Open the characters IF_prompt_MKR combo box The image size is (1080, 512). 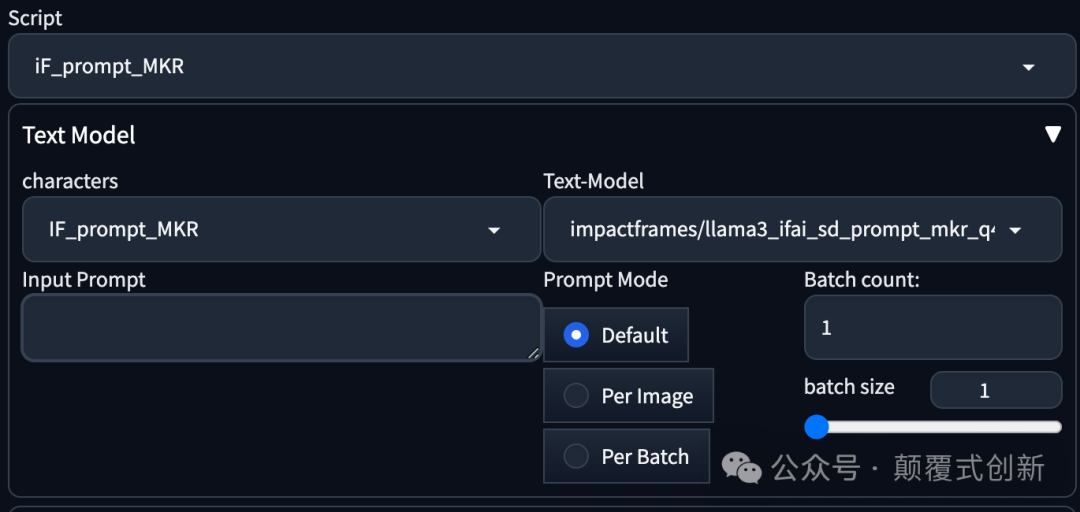(x=260, y=229)
